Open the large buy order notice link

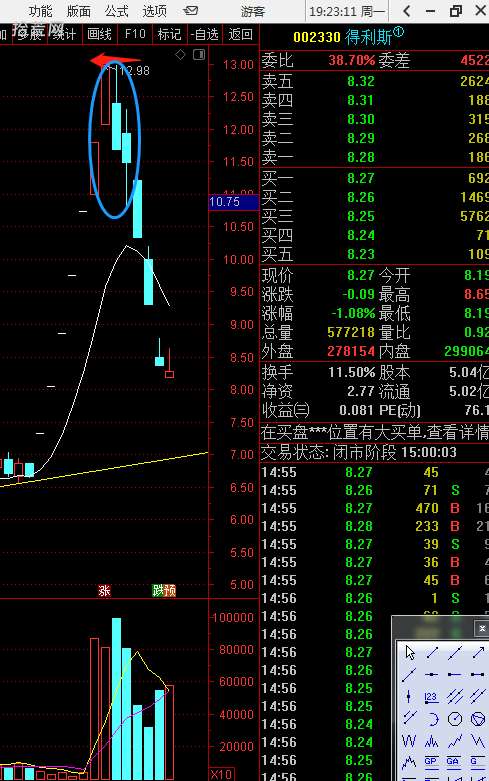[374, 432]
